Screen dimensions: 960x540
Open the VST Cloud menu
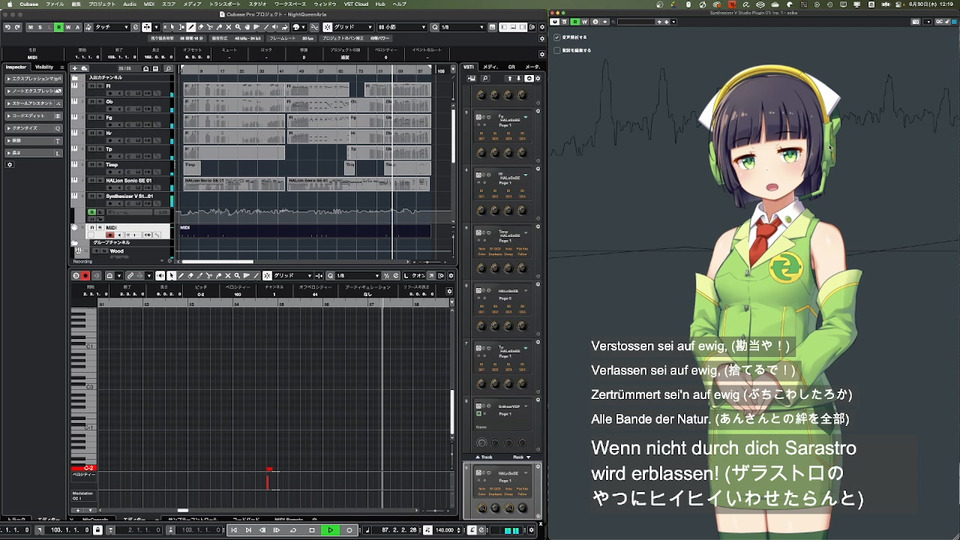pos(356,4)
